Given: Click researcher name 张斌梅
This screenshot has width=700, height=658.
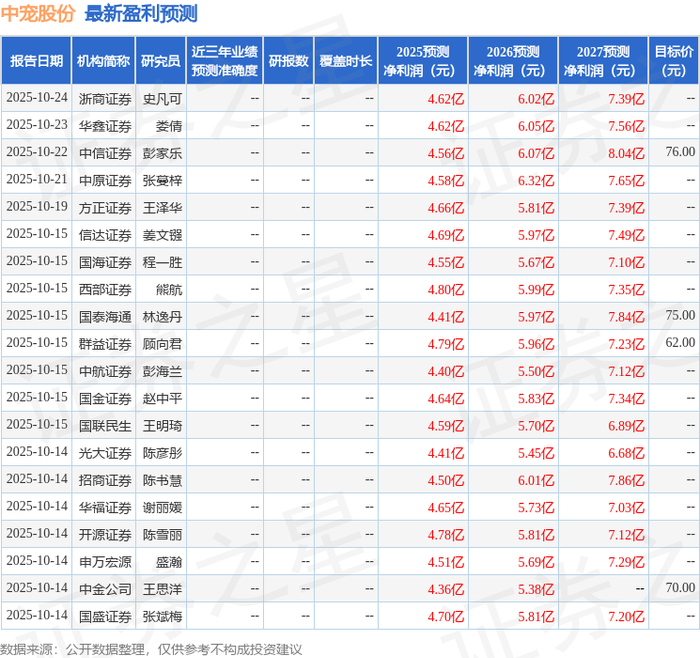Looking at the screenshot, I should [162, 616].
